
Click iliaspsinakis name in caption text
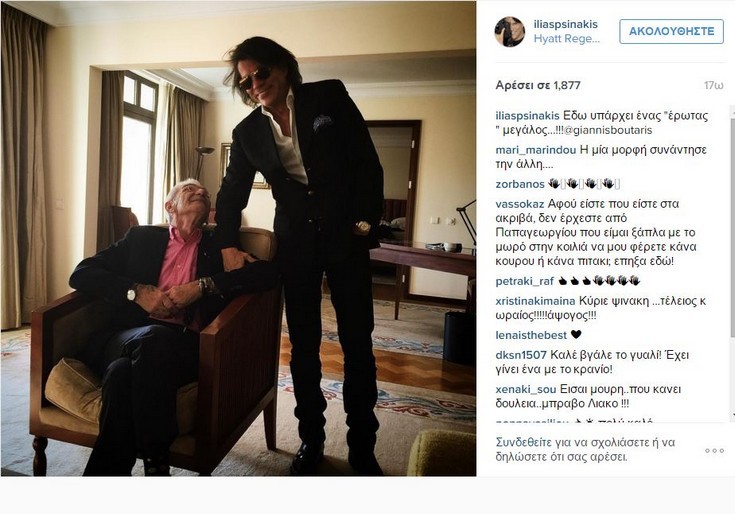tap(527, 116)
